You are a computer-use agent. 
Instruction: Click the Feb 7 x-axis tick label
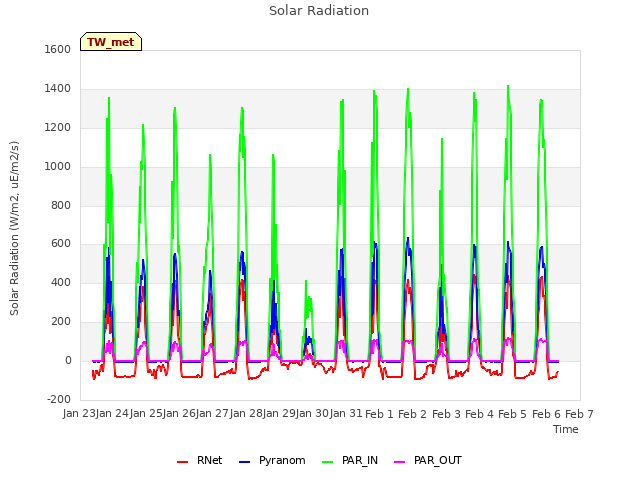coord(580,414)
